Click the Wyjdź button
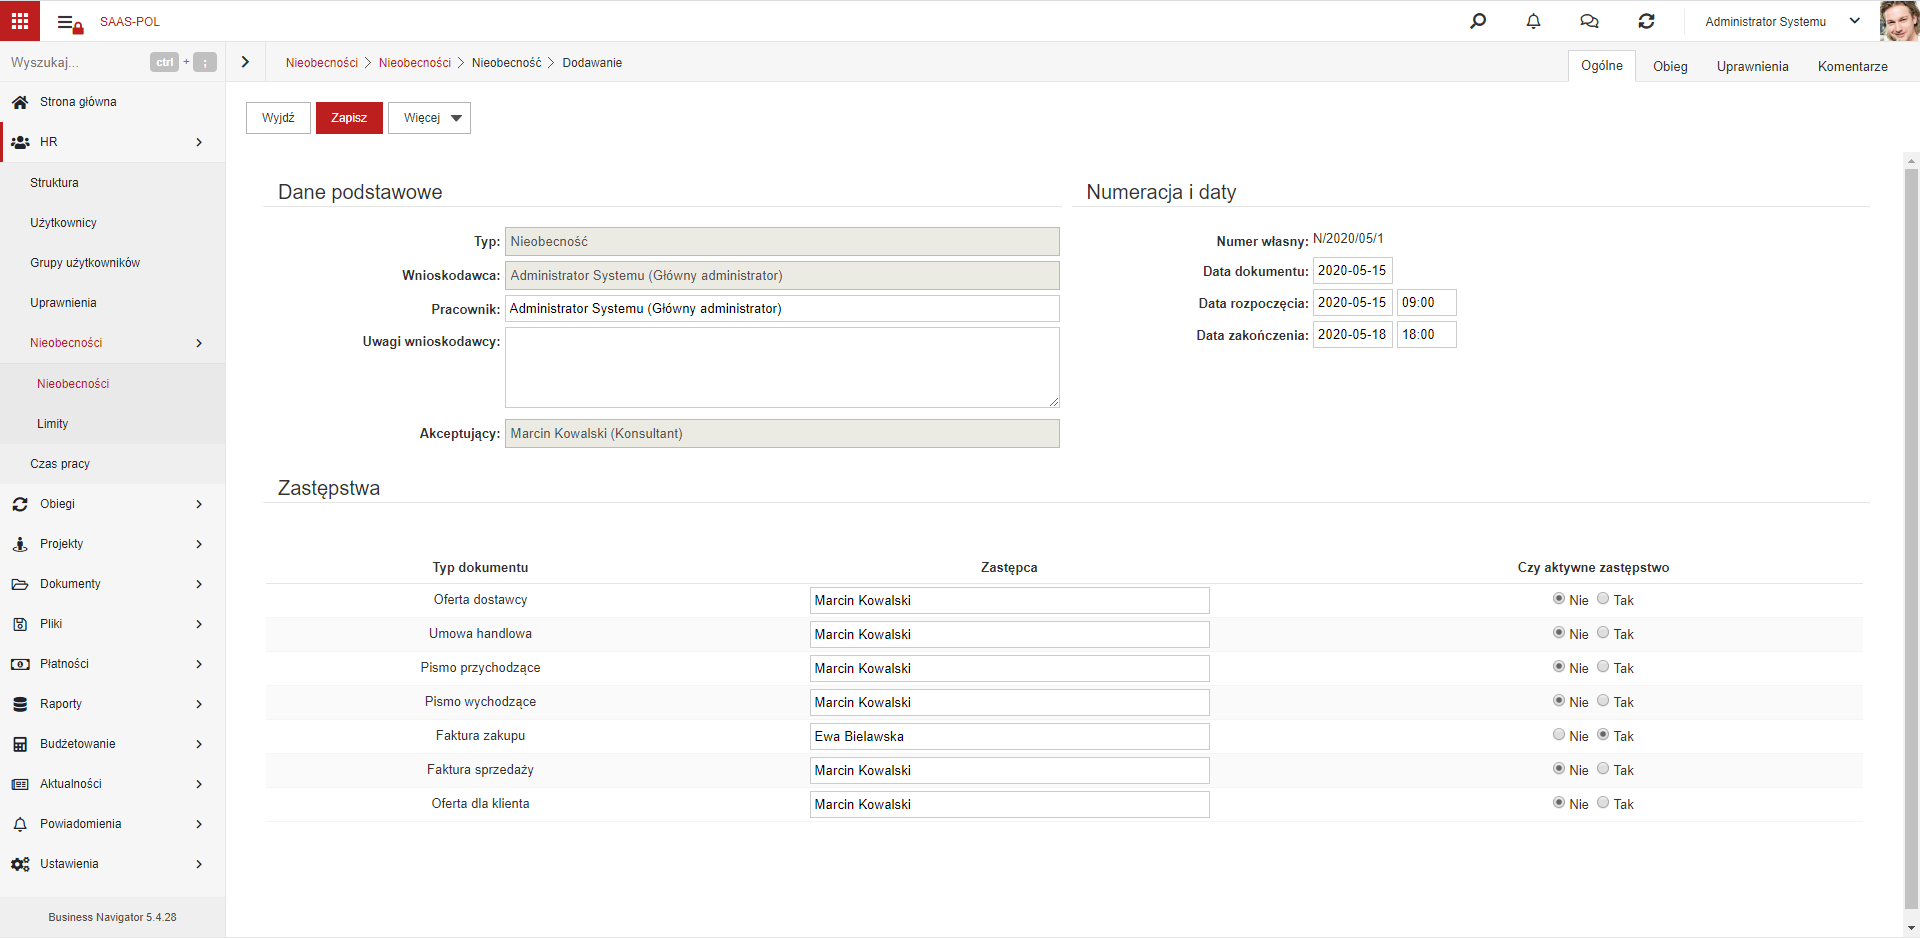This screenshot has width=1920, height=938. tap(278, 118)
